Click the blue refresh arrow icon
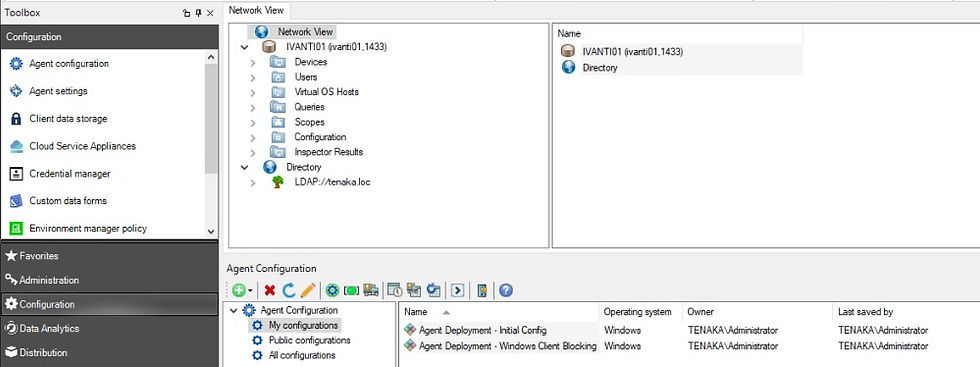This screenshot has height=367, width=980. [x=288, y=290]
